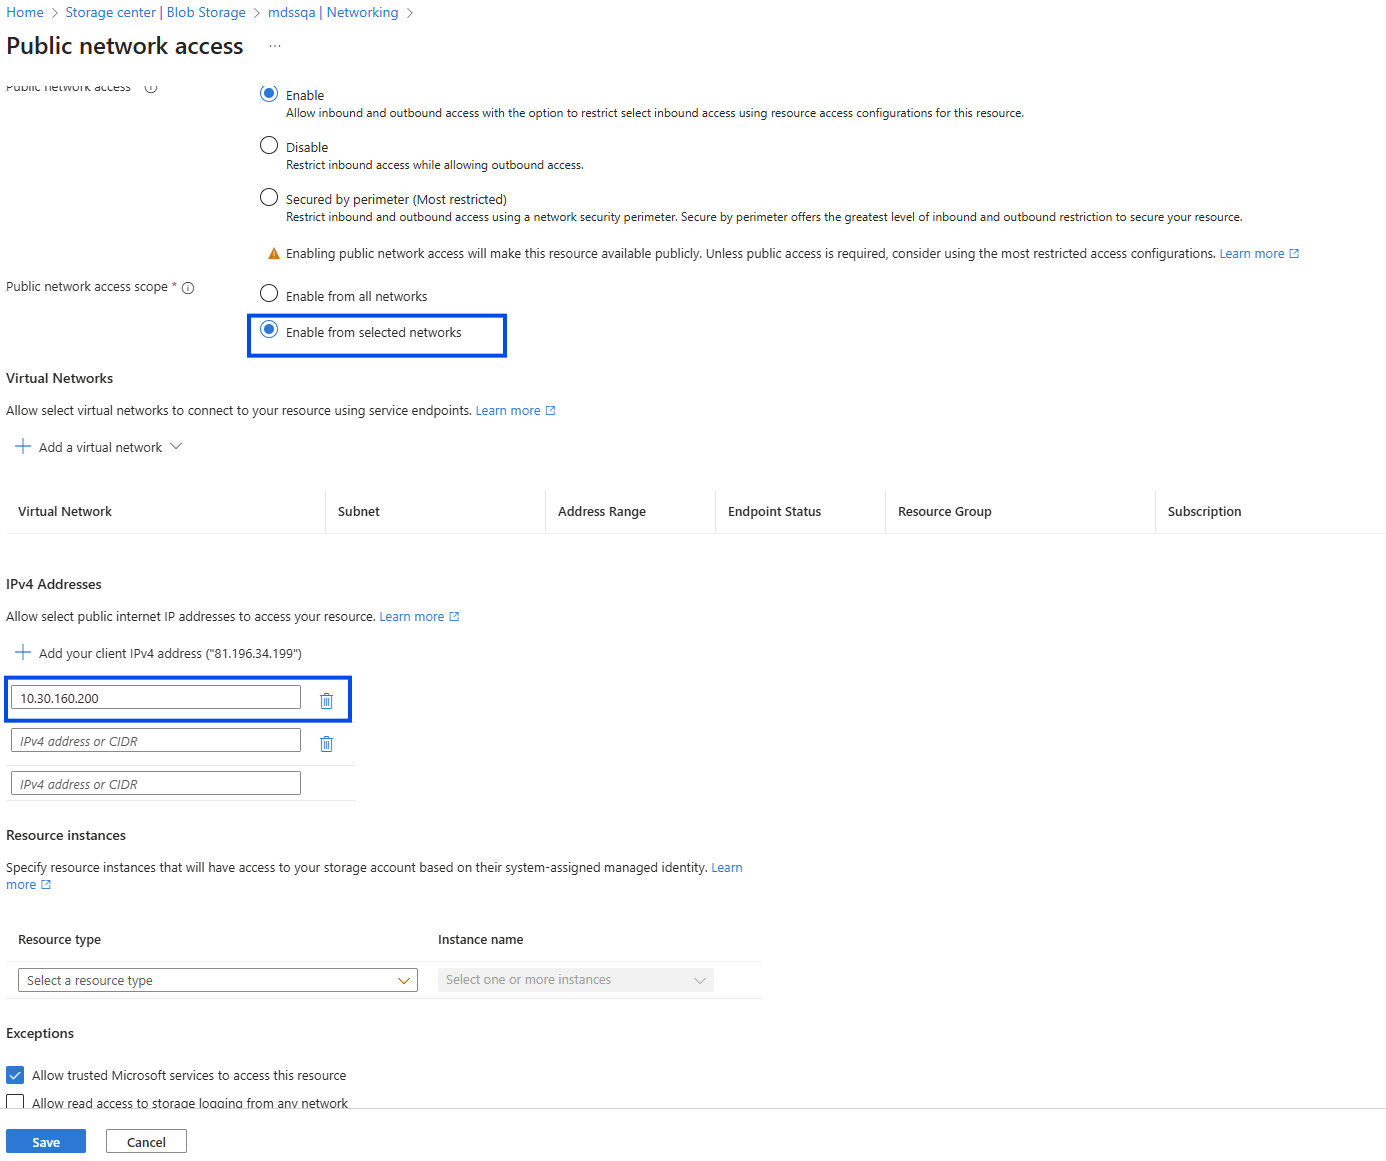Open the Select a resource type dropdown
Viewport: 1386px width, 1161px height.
[217, 981]
